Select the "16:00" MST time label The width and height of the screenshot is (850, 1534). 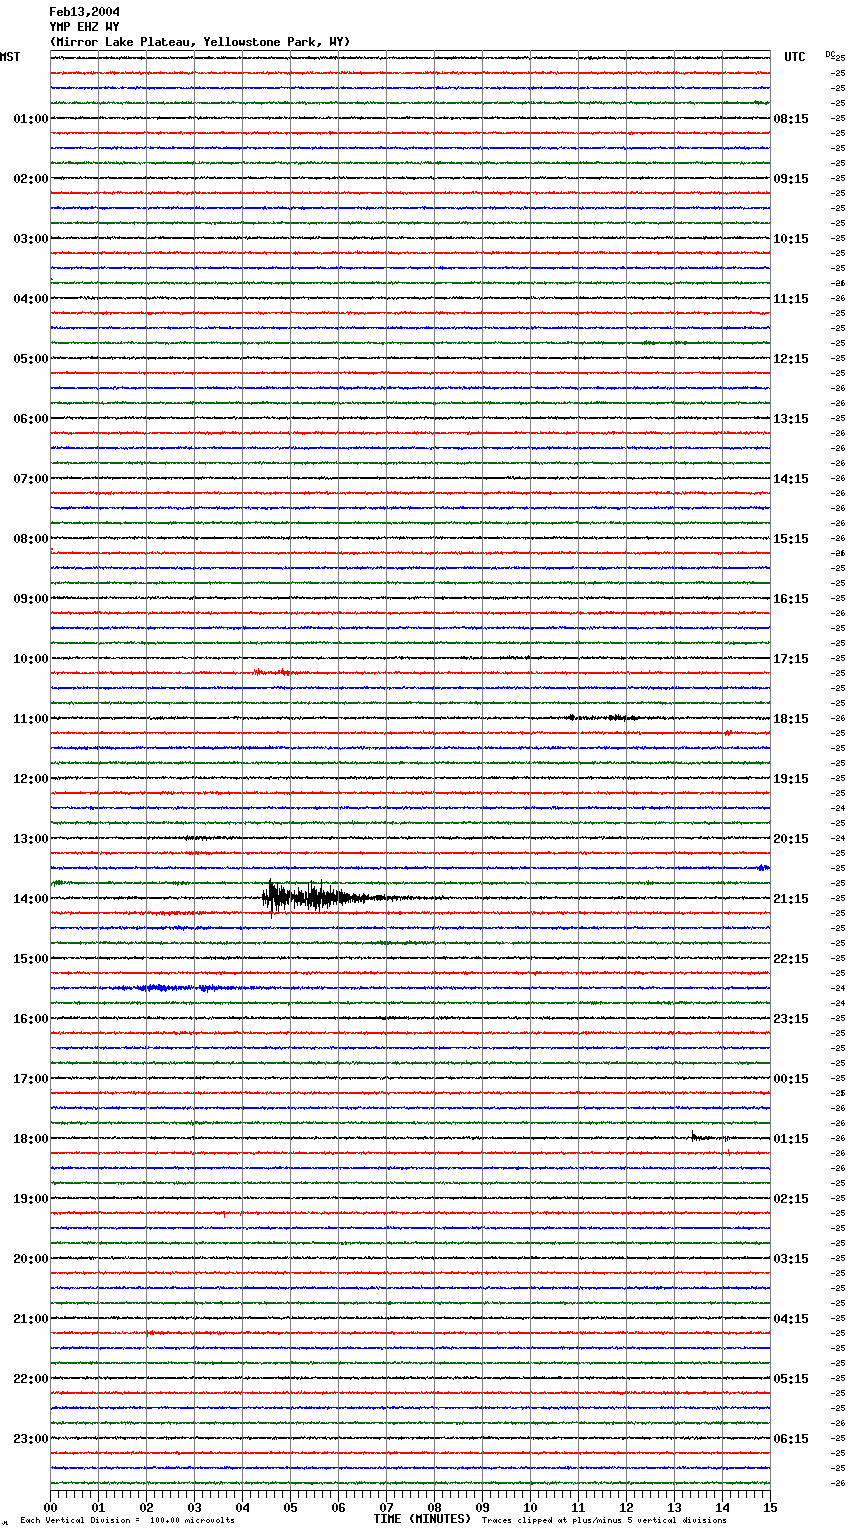31,1019
